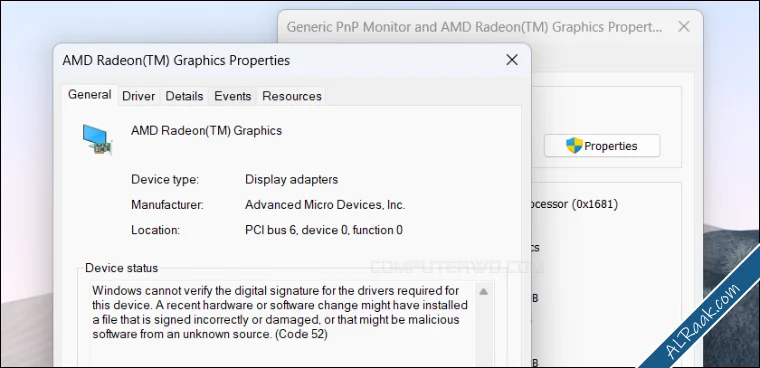Click the 'Manufacturer:' label

(167, 205)
